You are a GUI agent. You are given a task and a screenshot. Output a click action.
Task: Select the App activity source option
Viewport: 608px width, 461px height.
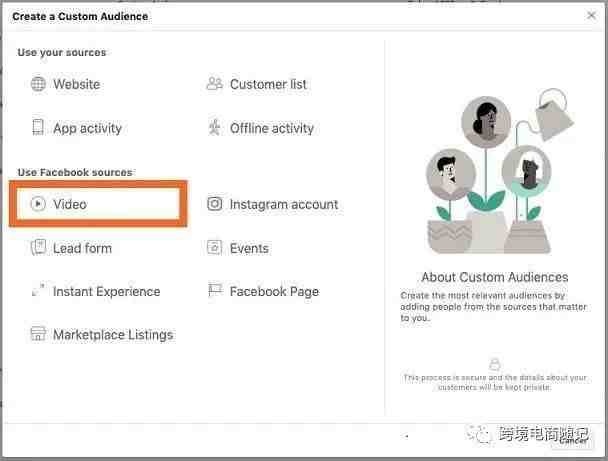(x=77, y=128)
